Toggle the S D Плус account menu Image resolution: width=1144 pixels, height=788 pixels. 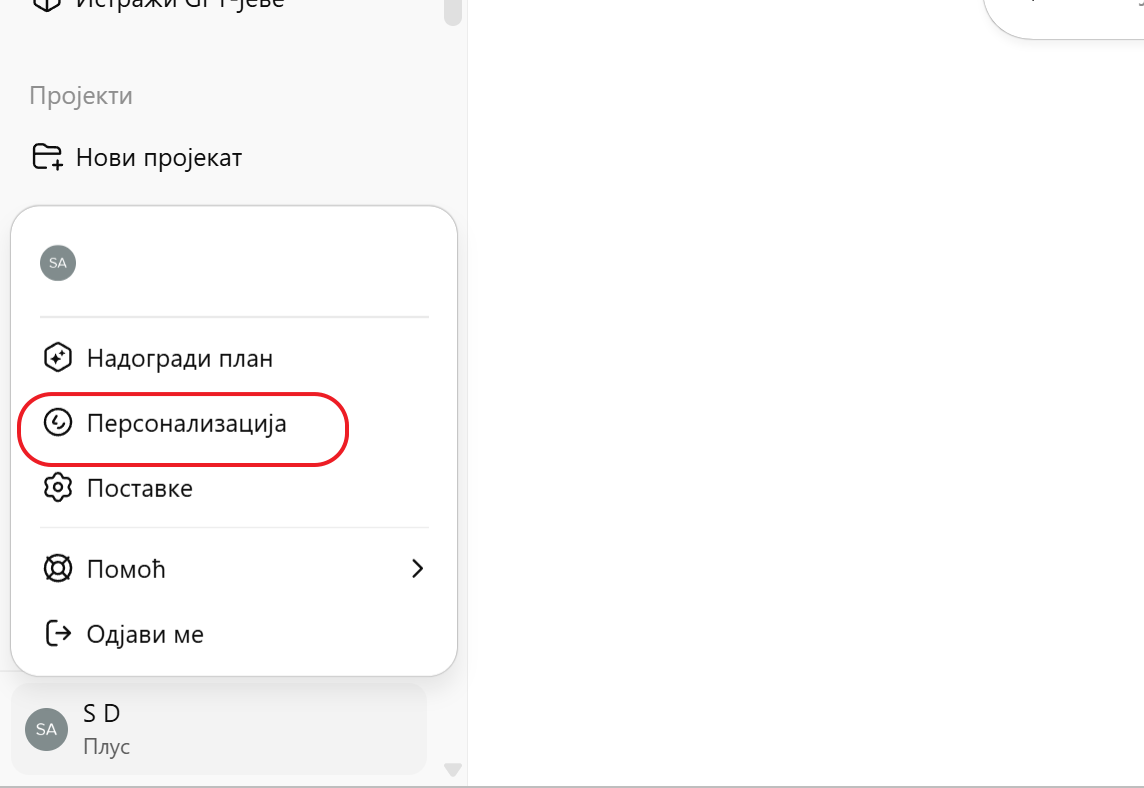click(x=220, y=729)
